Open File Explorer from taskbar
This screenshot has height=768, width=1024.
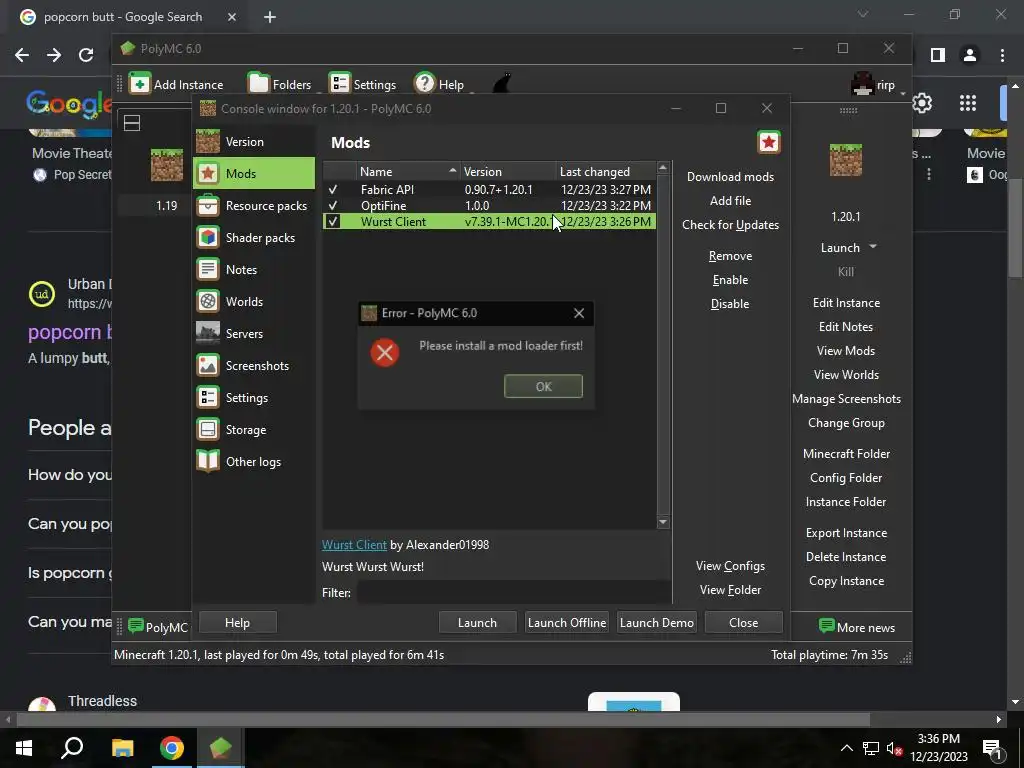122,748
